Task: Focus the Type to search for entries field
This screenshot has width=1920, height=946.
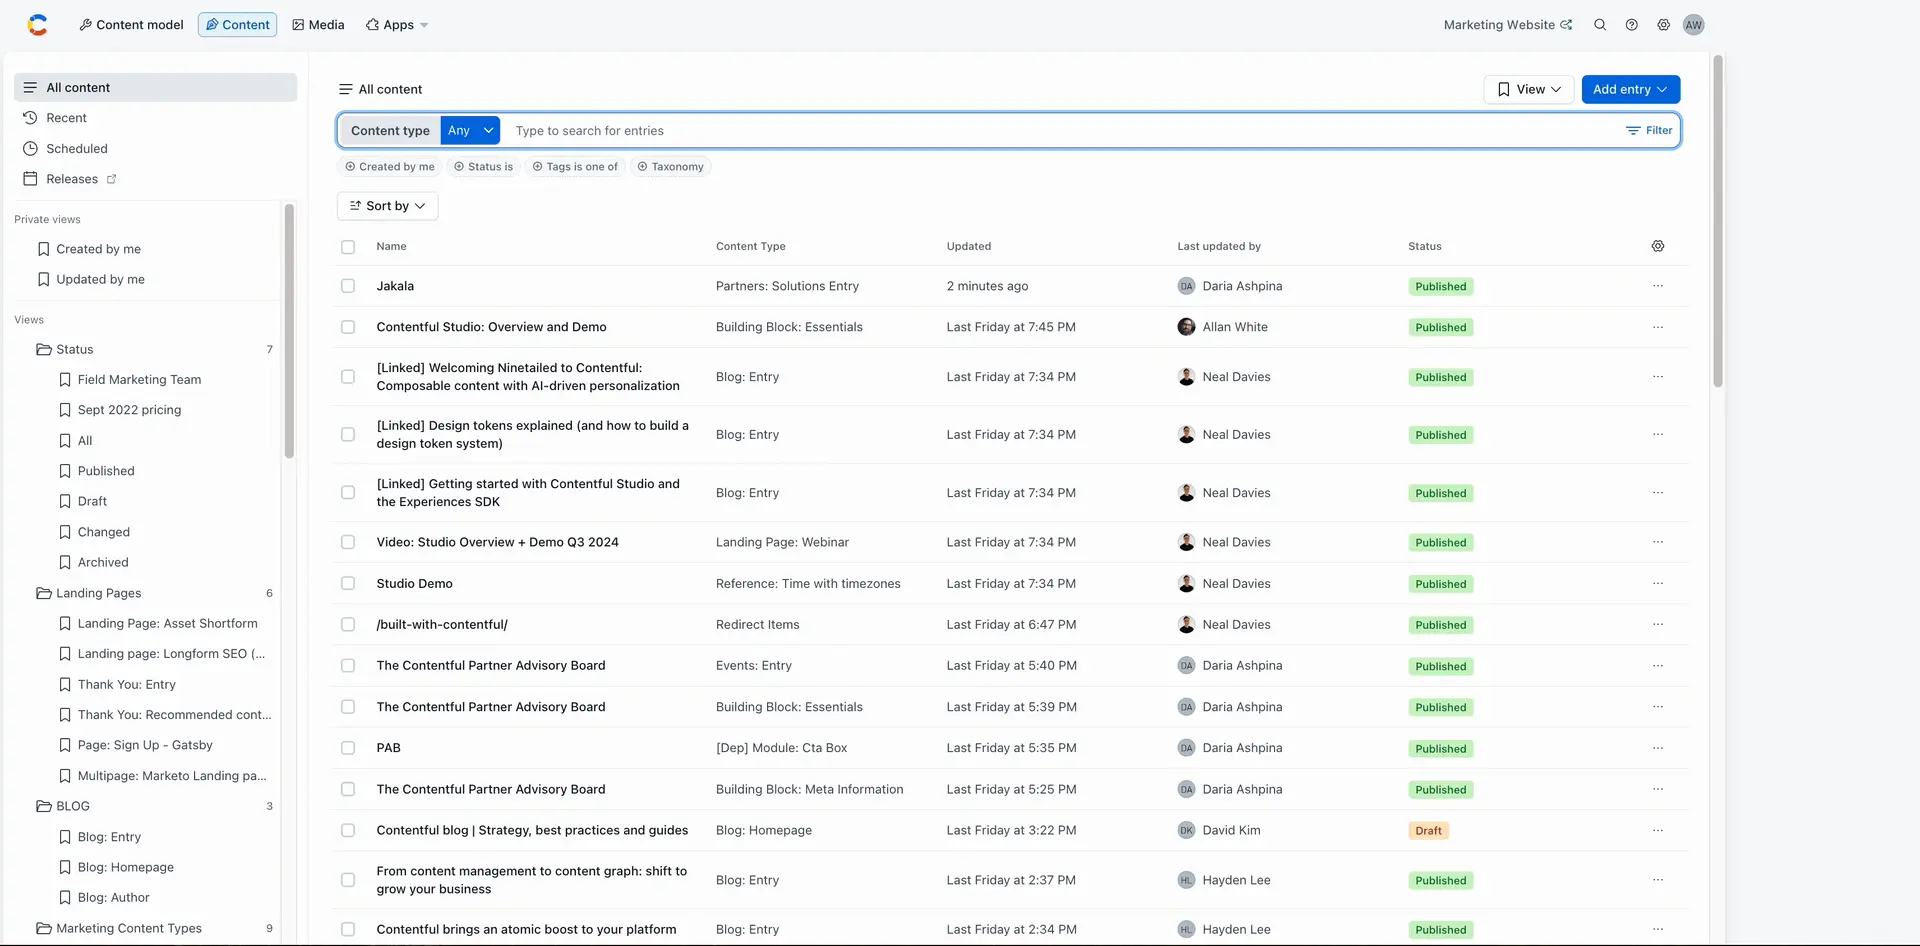Action: pos(1060,131)
